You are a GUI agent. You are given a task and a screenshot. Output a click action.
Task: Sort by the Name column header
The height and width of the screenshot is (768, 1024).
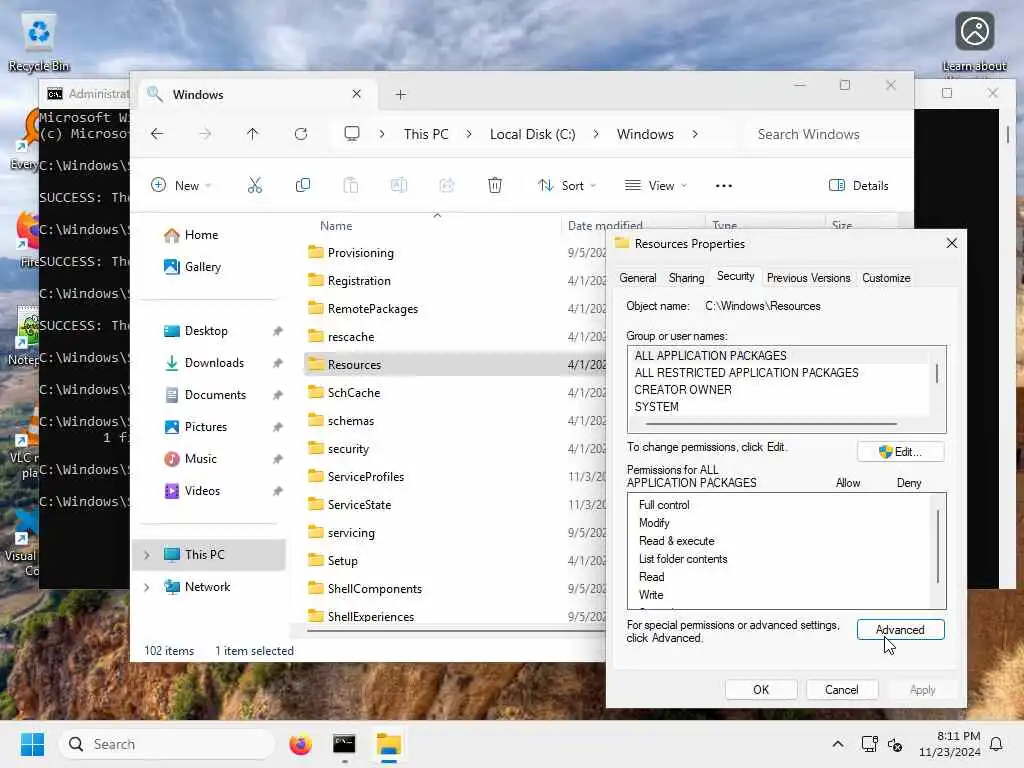tap(336, 226)
